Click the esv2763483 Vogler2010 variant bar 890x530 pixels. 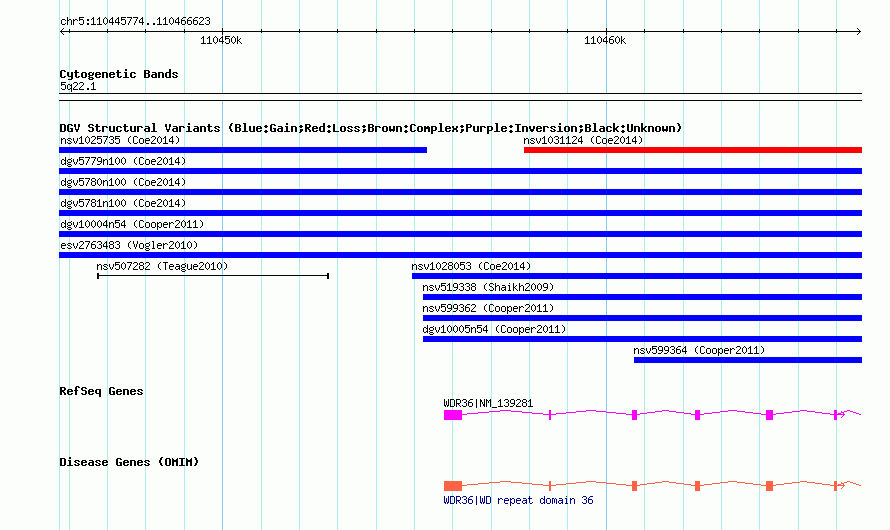[460, 255]
